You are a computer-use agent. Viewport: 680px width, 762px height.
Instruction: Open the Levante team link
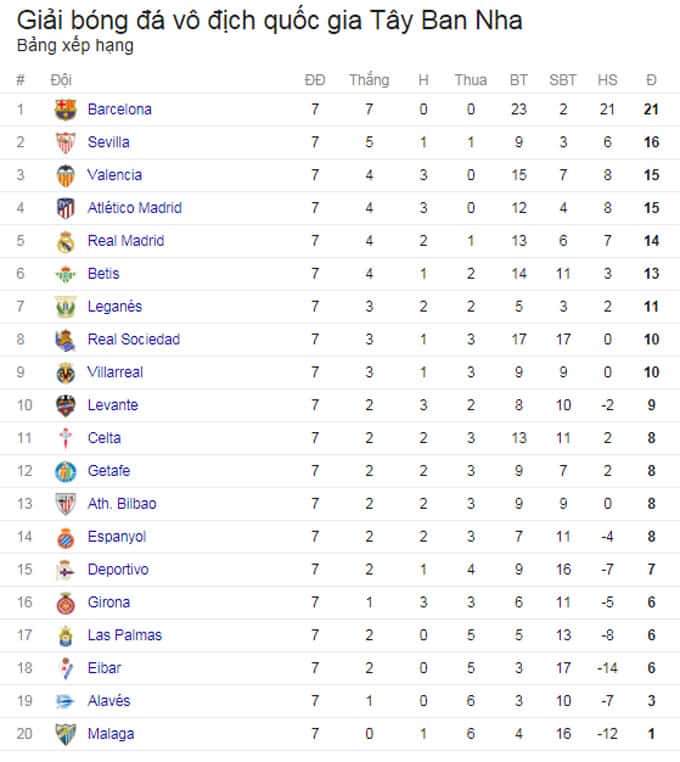113,405
